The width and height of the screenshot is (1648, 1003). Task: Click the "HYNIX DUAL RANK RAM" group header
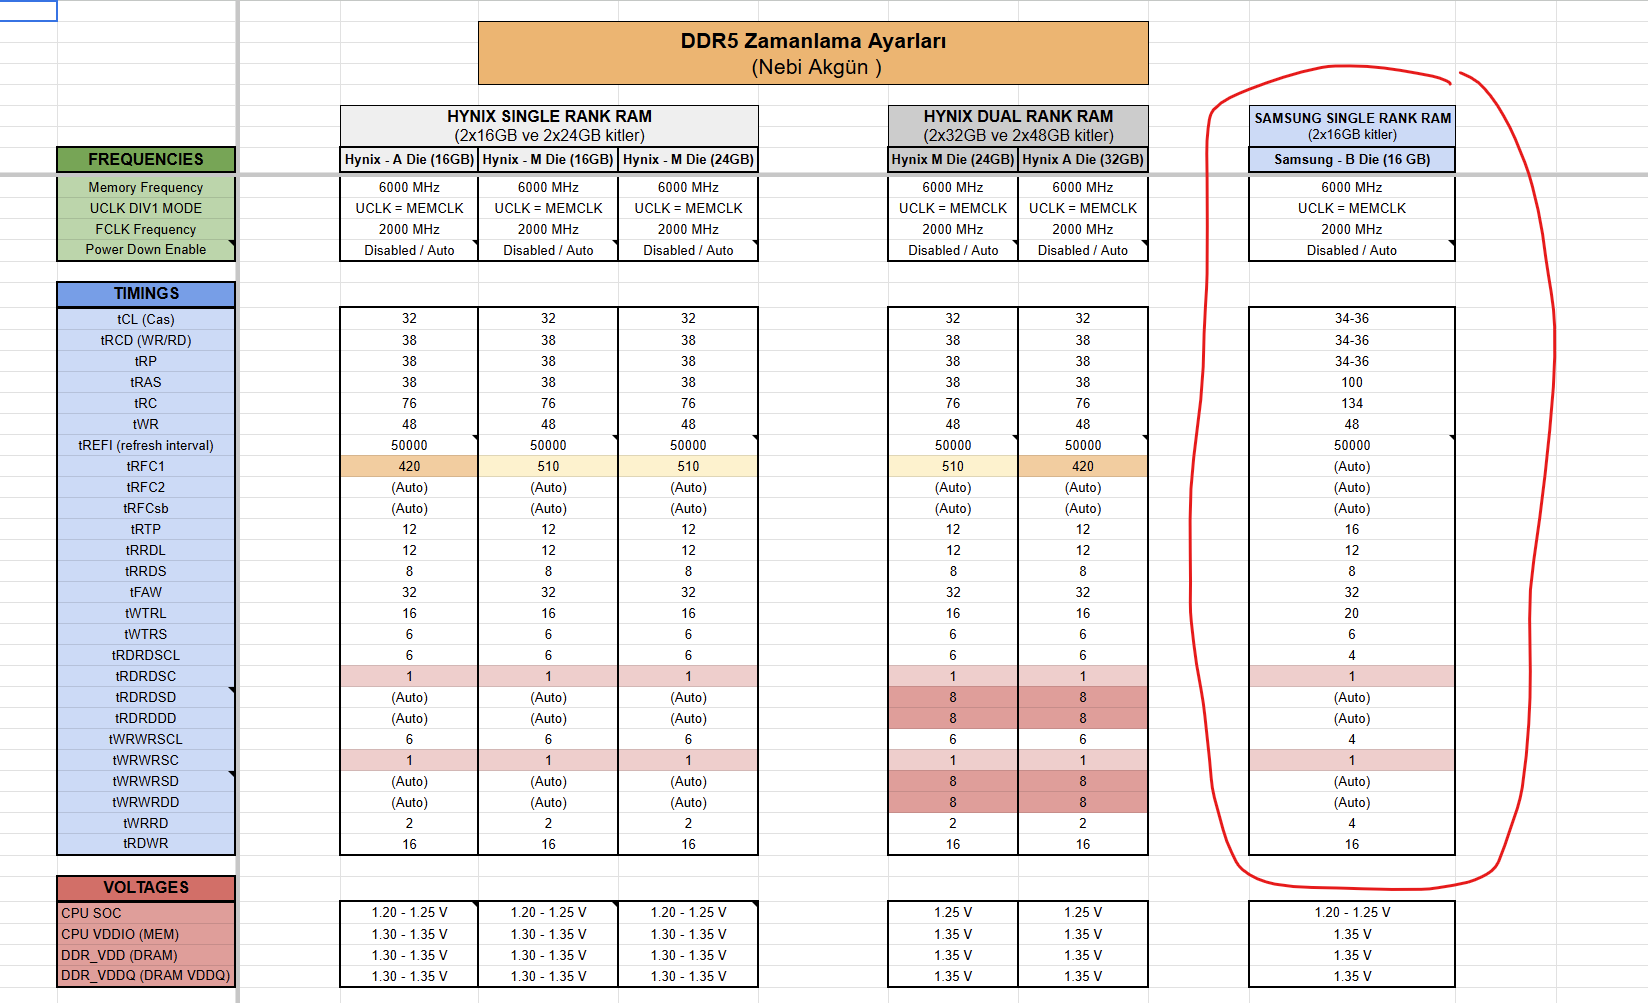click(1018, 126)
